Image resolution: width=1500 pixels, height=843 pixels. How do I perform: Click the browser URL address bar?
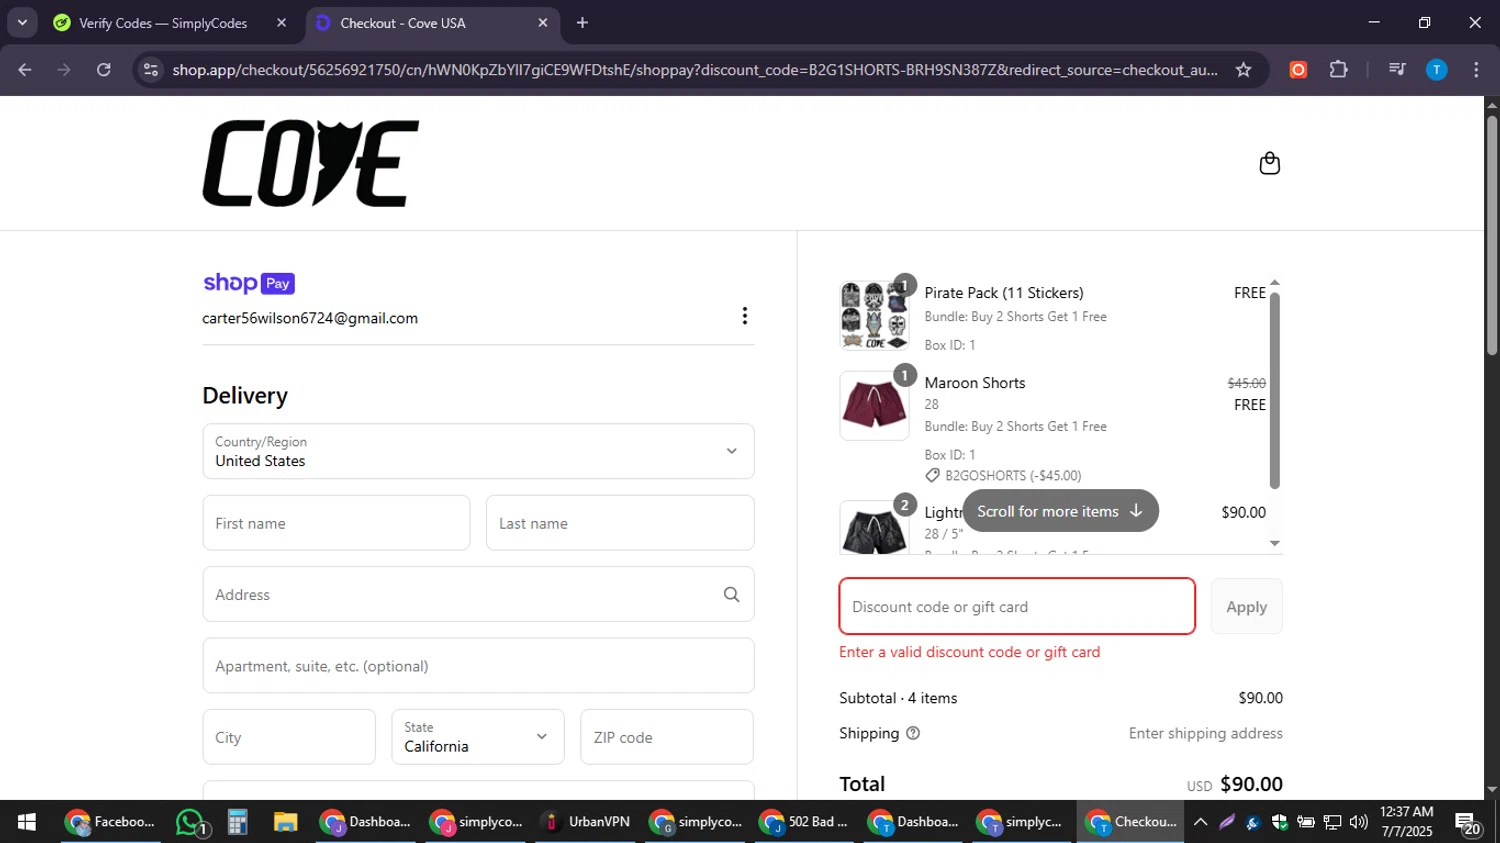tap(694, 69)
